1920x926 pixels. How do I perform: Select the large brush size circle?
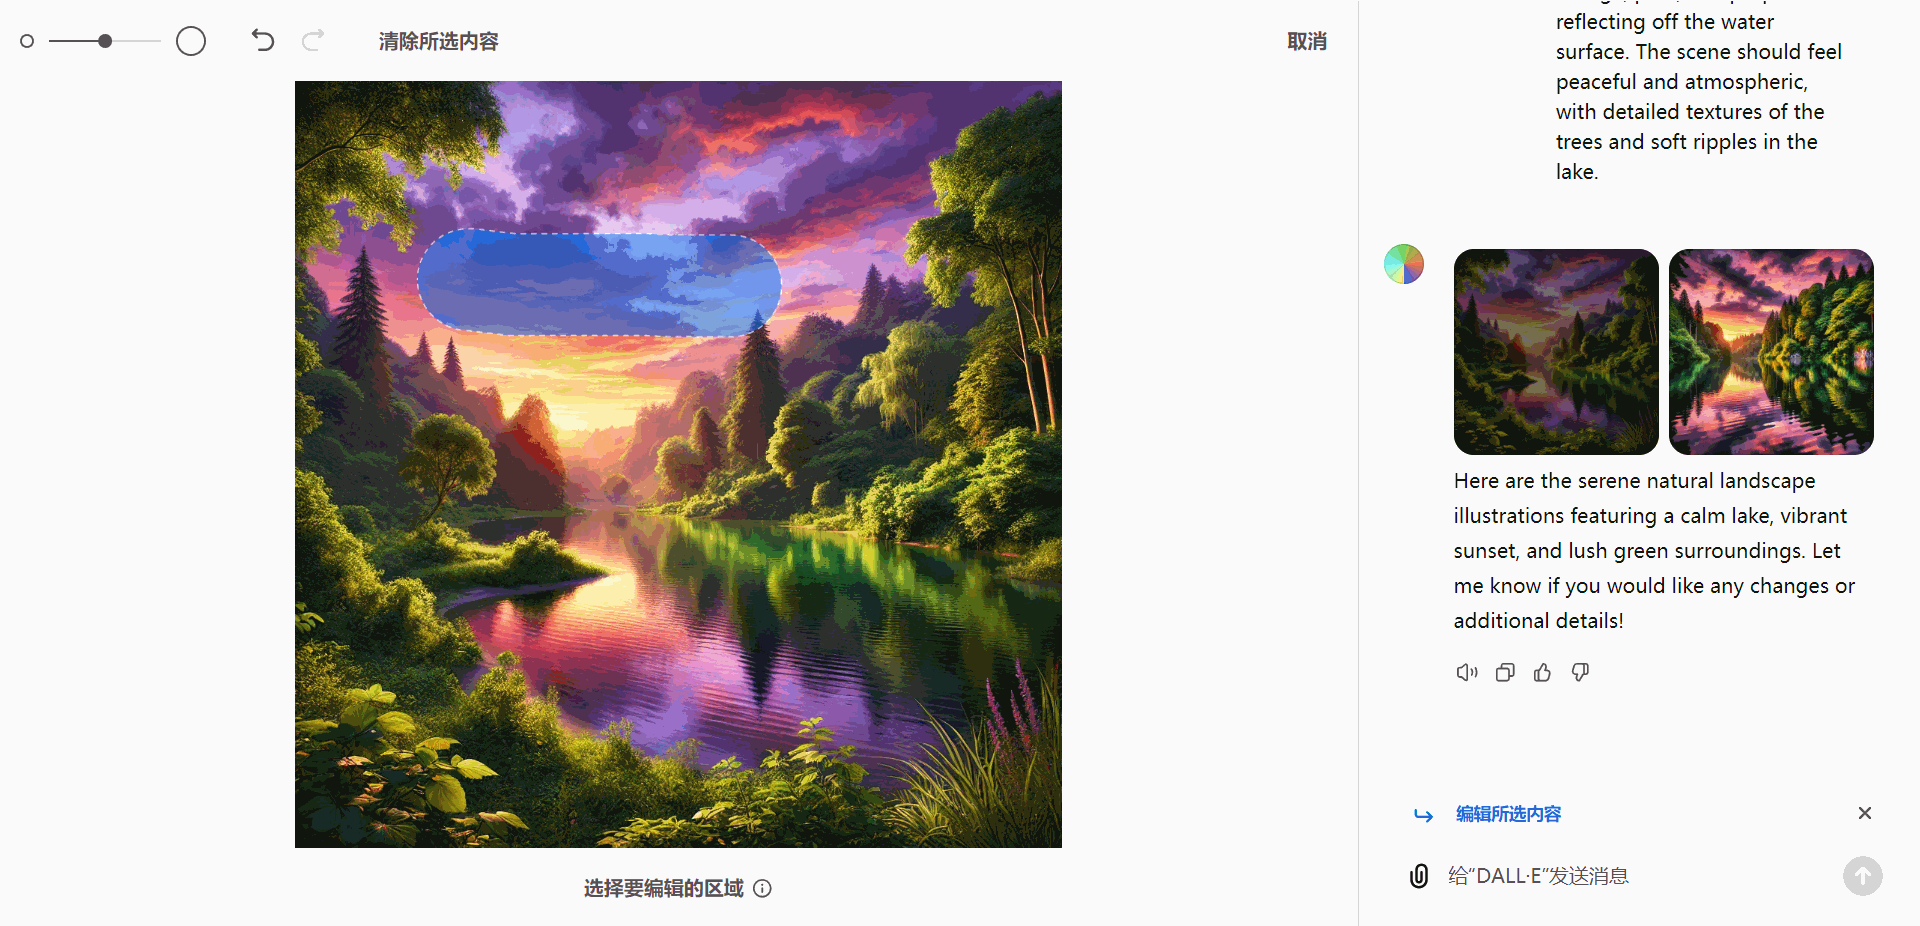coord(191,41)
